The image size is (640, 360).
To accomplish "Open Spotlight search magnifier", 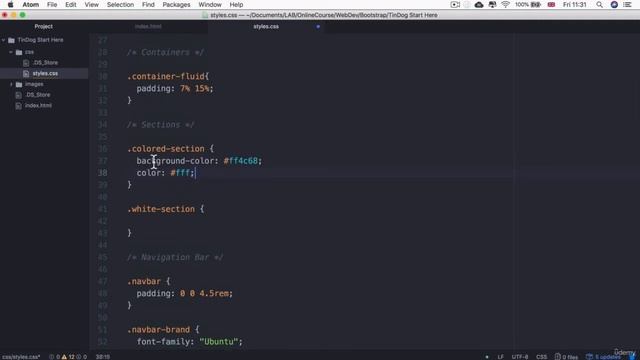I will (x=599, y=5).
